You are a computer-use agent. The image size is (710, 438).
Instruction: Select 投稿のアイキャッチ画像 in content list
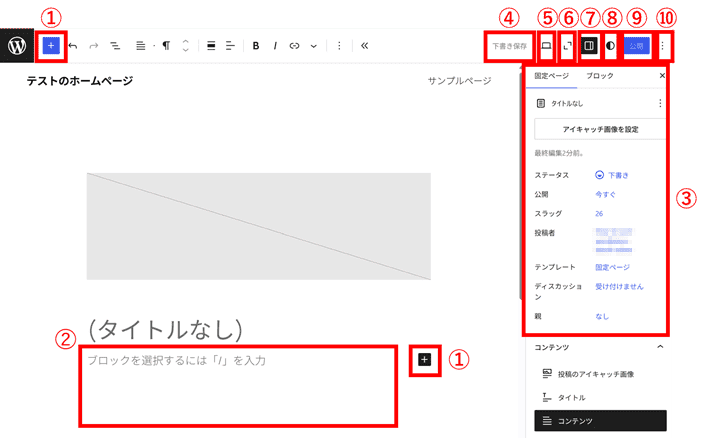(x=600, y=374)
